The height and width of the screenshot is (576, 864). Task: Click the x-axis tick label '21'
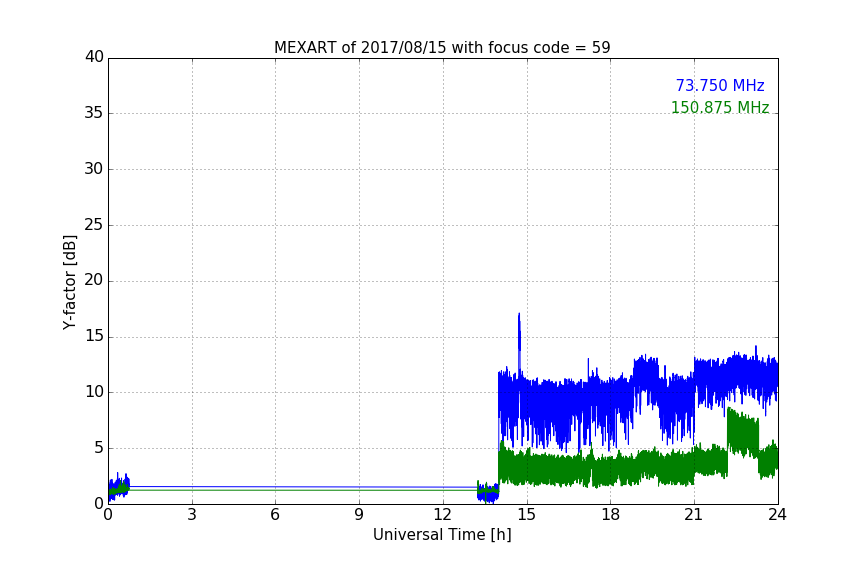694,515
